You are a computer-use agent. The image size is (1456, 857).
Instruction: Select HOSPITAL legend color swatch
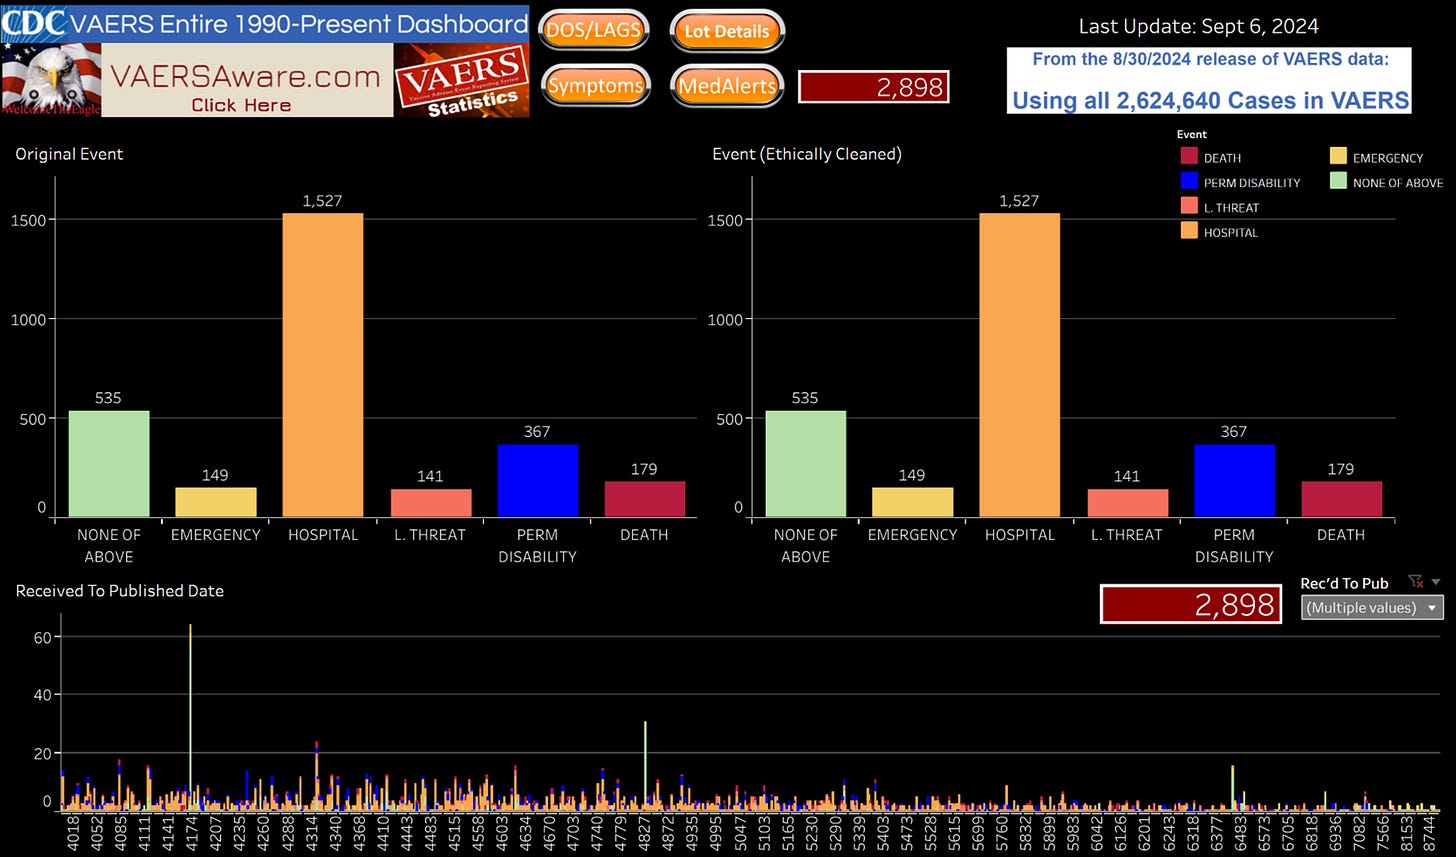point(1188,232)
